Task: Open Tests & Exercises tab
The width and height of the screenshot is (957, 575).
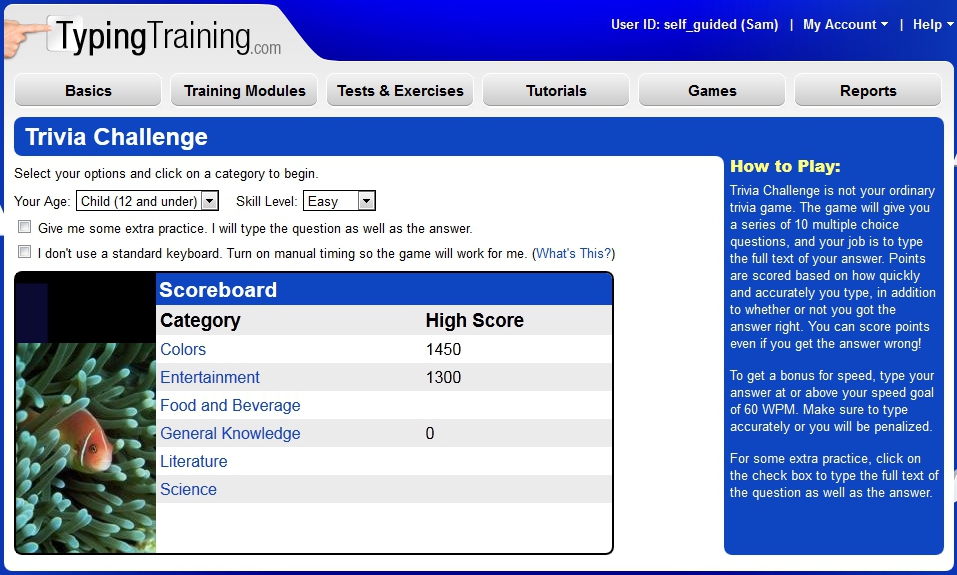Action: click(x=400, y=91)
